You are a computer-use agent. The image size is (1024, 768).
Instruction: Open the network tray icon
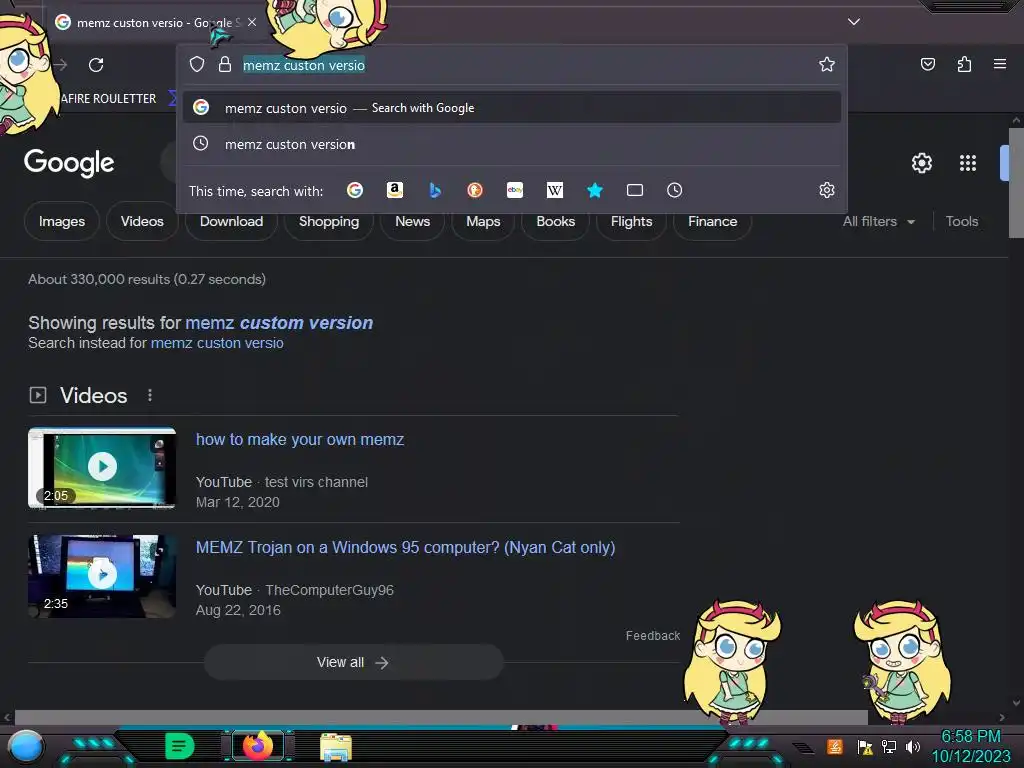(x=888, y=746)
